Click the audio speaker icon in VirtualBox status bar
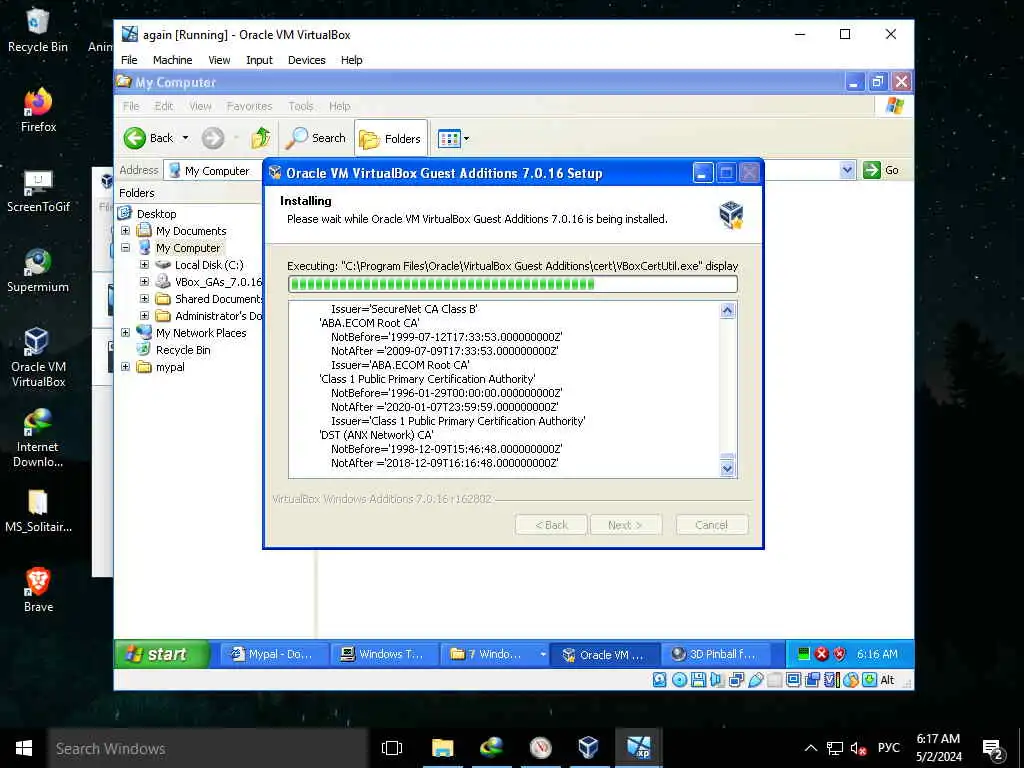Screen dimensions: 1024x768 (x=716, y=680)
